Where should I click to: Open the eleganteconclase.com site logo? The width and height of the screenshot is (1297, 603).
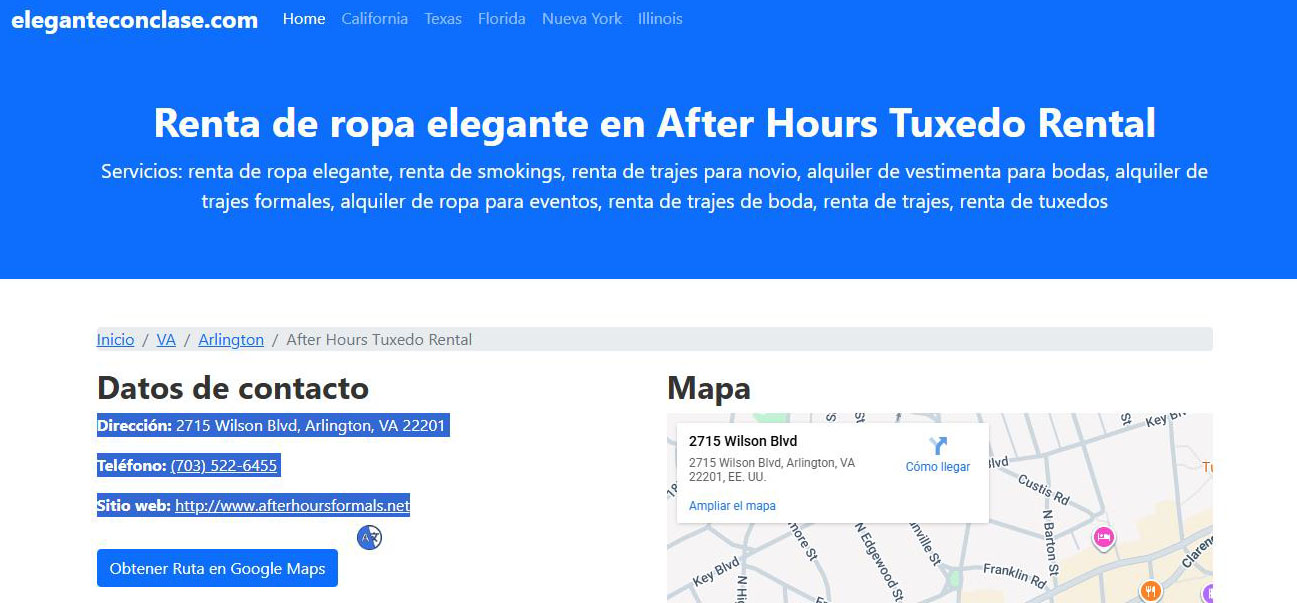pyautogui.click(x=134, y=20)
